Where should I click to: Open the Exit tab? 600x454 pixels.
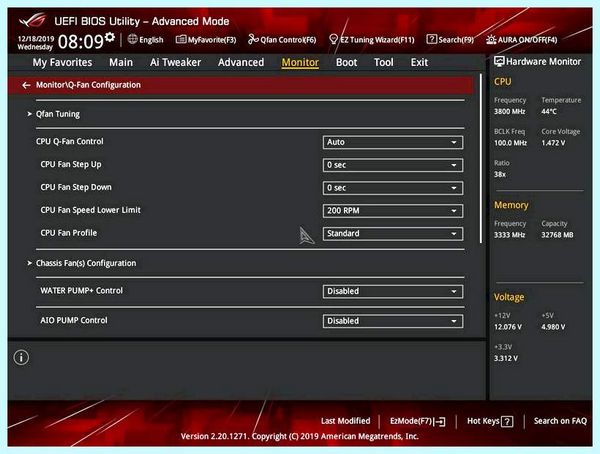click(x=419, y=62)
